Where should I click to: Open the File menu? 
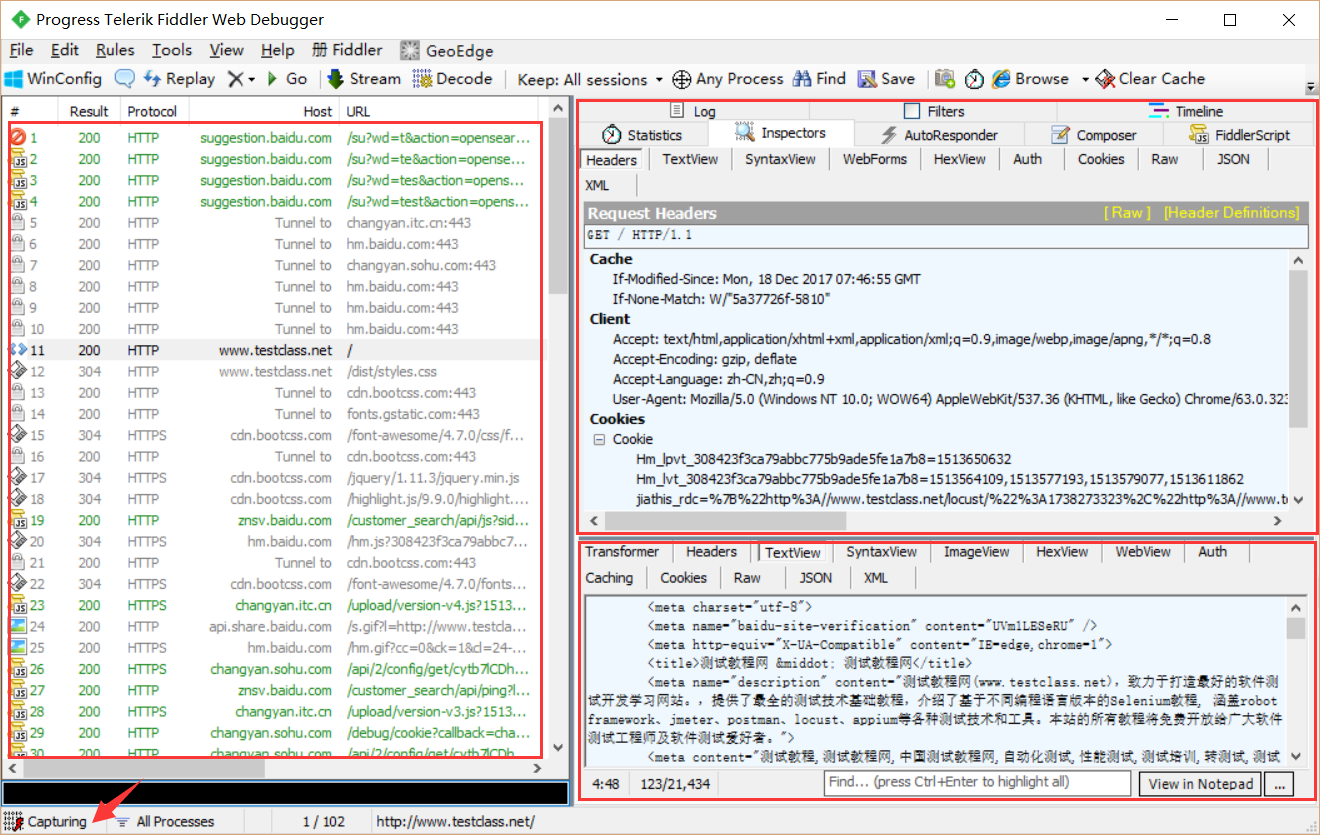(21, 50)
